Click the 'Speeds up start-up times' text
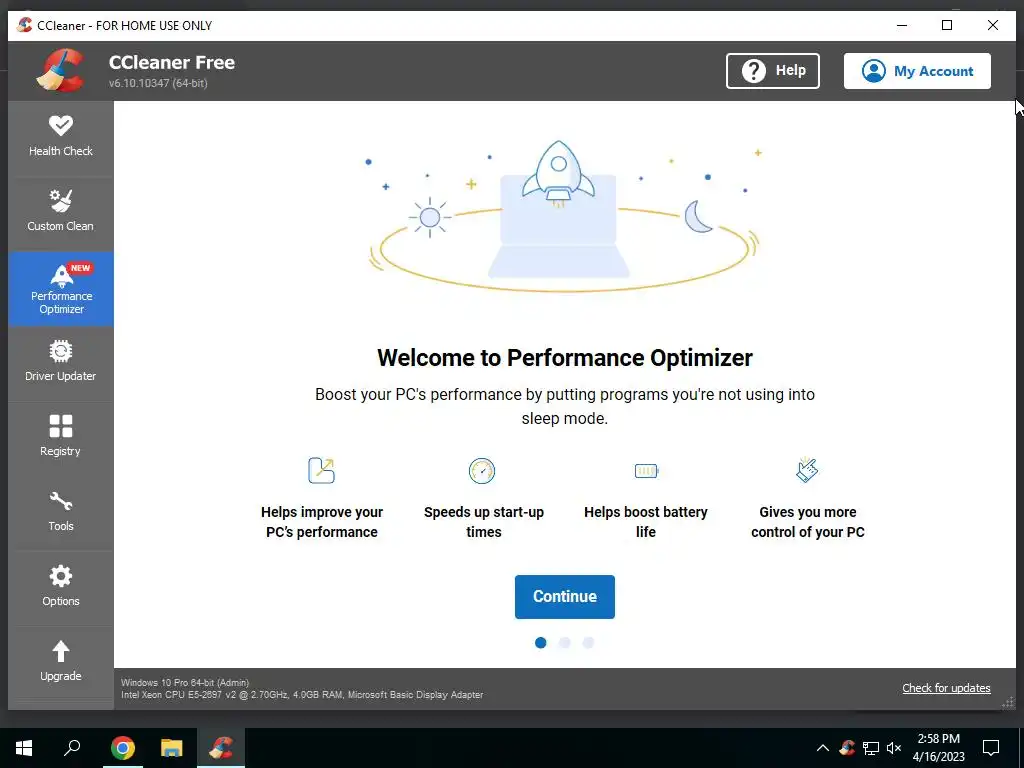1024x768 pixels. [483, 522]
